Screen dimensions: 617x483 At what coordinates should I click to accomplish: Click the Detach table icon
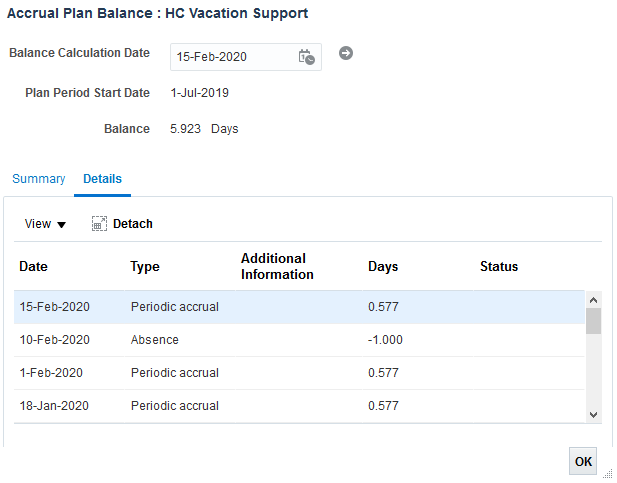99,224
